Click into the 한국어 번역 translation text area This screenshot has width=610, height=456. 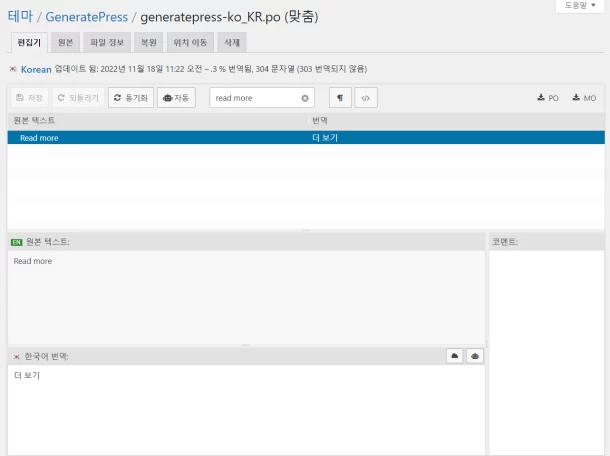click(246, 410)
